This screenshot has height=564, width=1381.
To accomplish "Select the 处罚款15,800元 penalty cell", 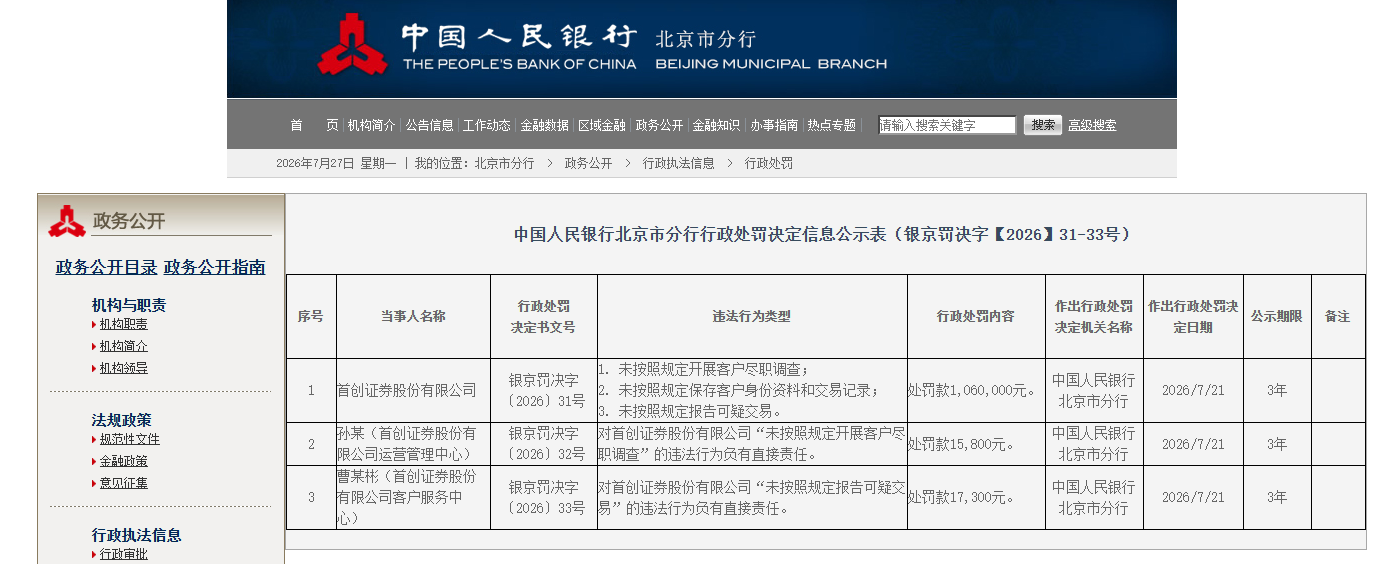I will tap(976, 444).
